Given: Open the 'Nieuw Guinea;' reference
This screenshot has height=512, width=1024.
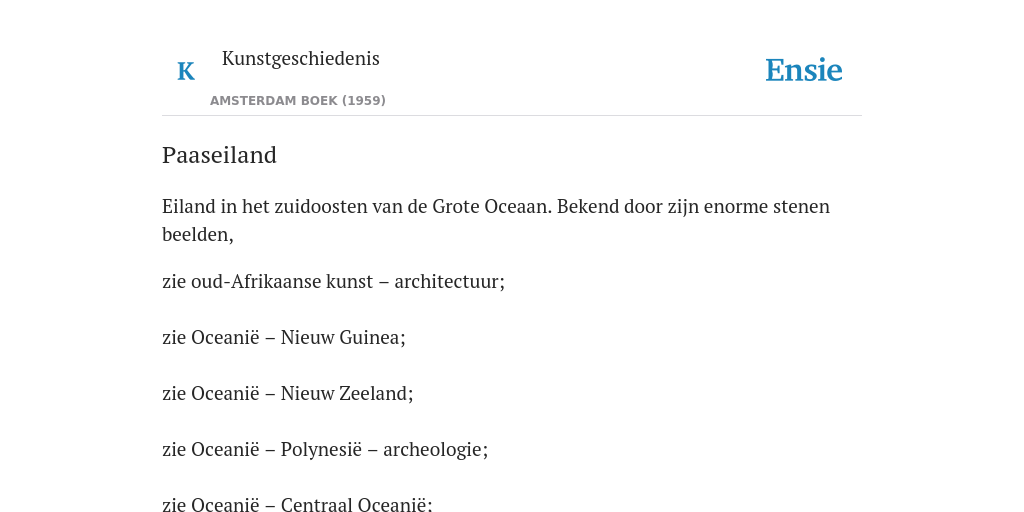Looking at the screenshot, I should [343, 338].
